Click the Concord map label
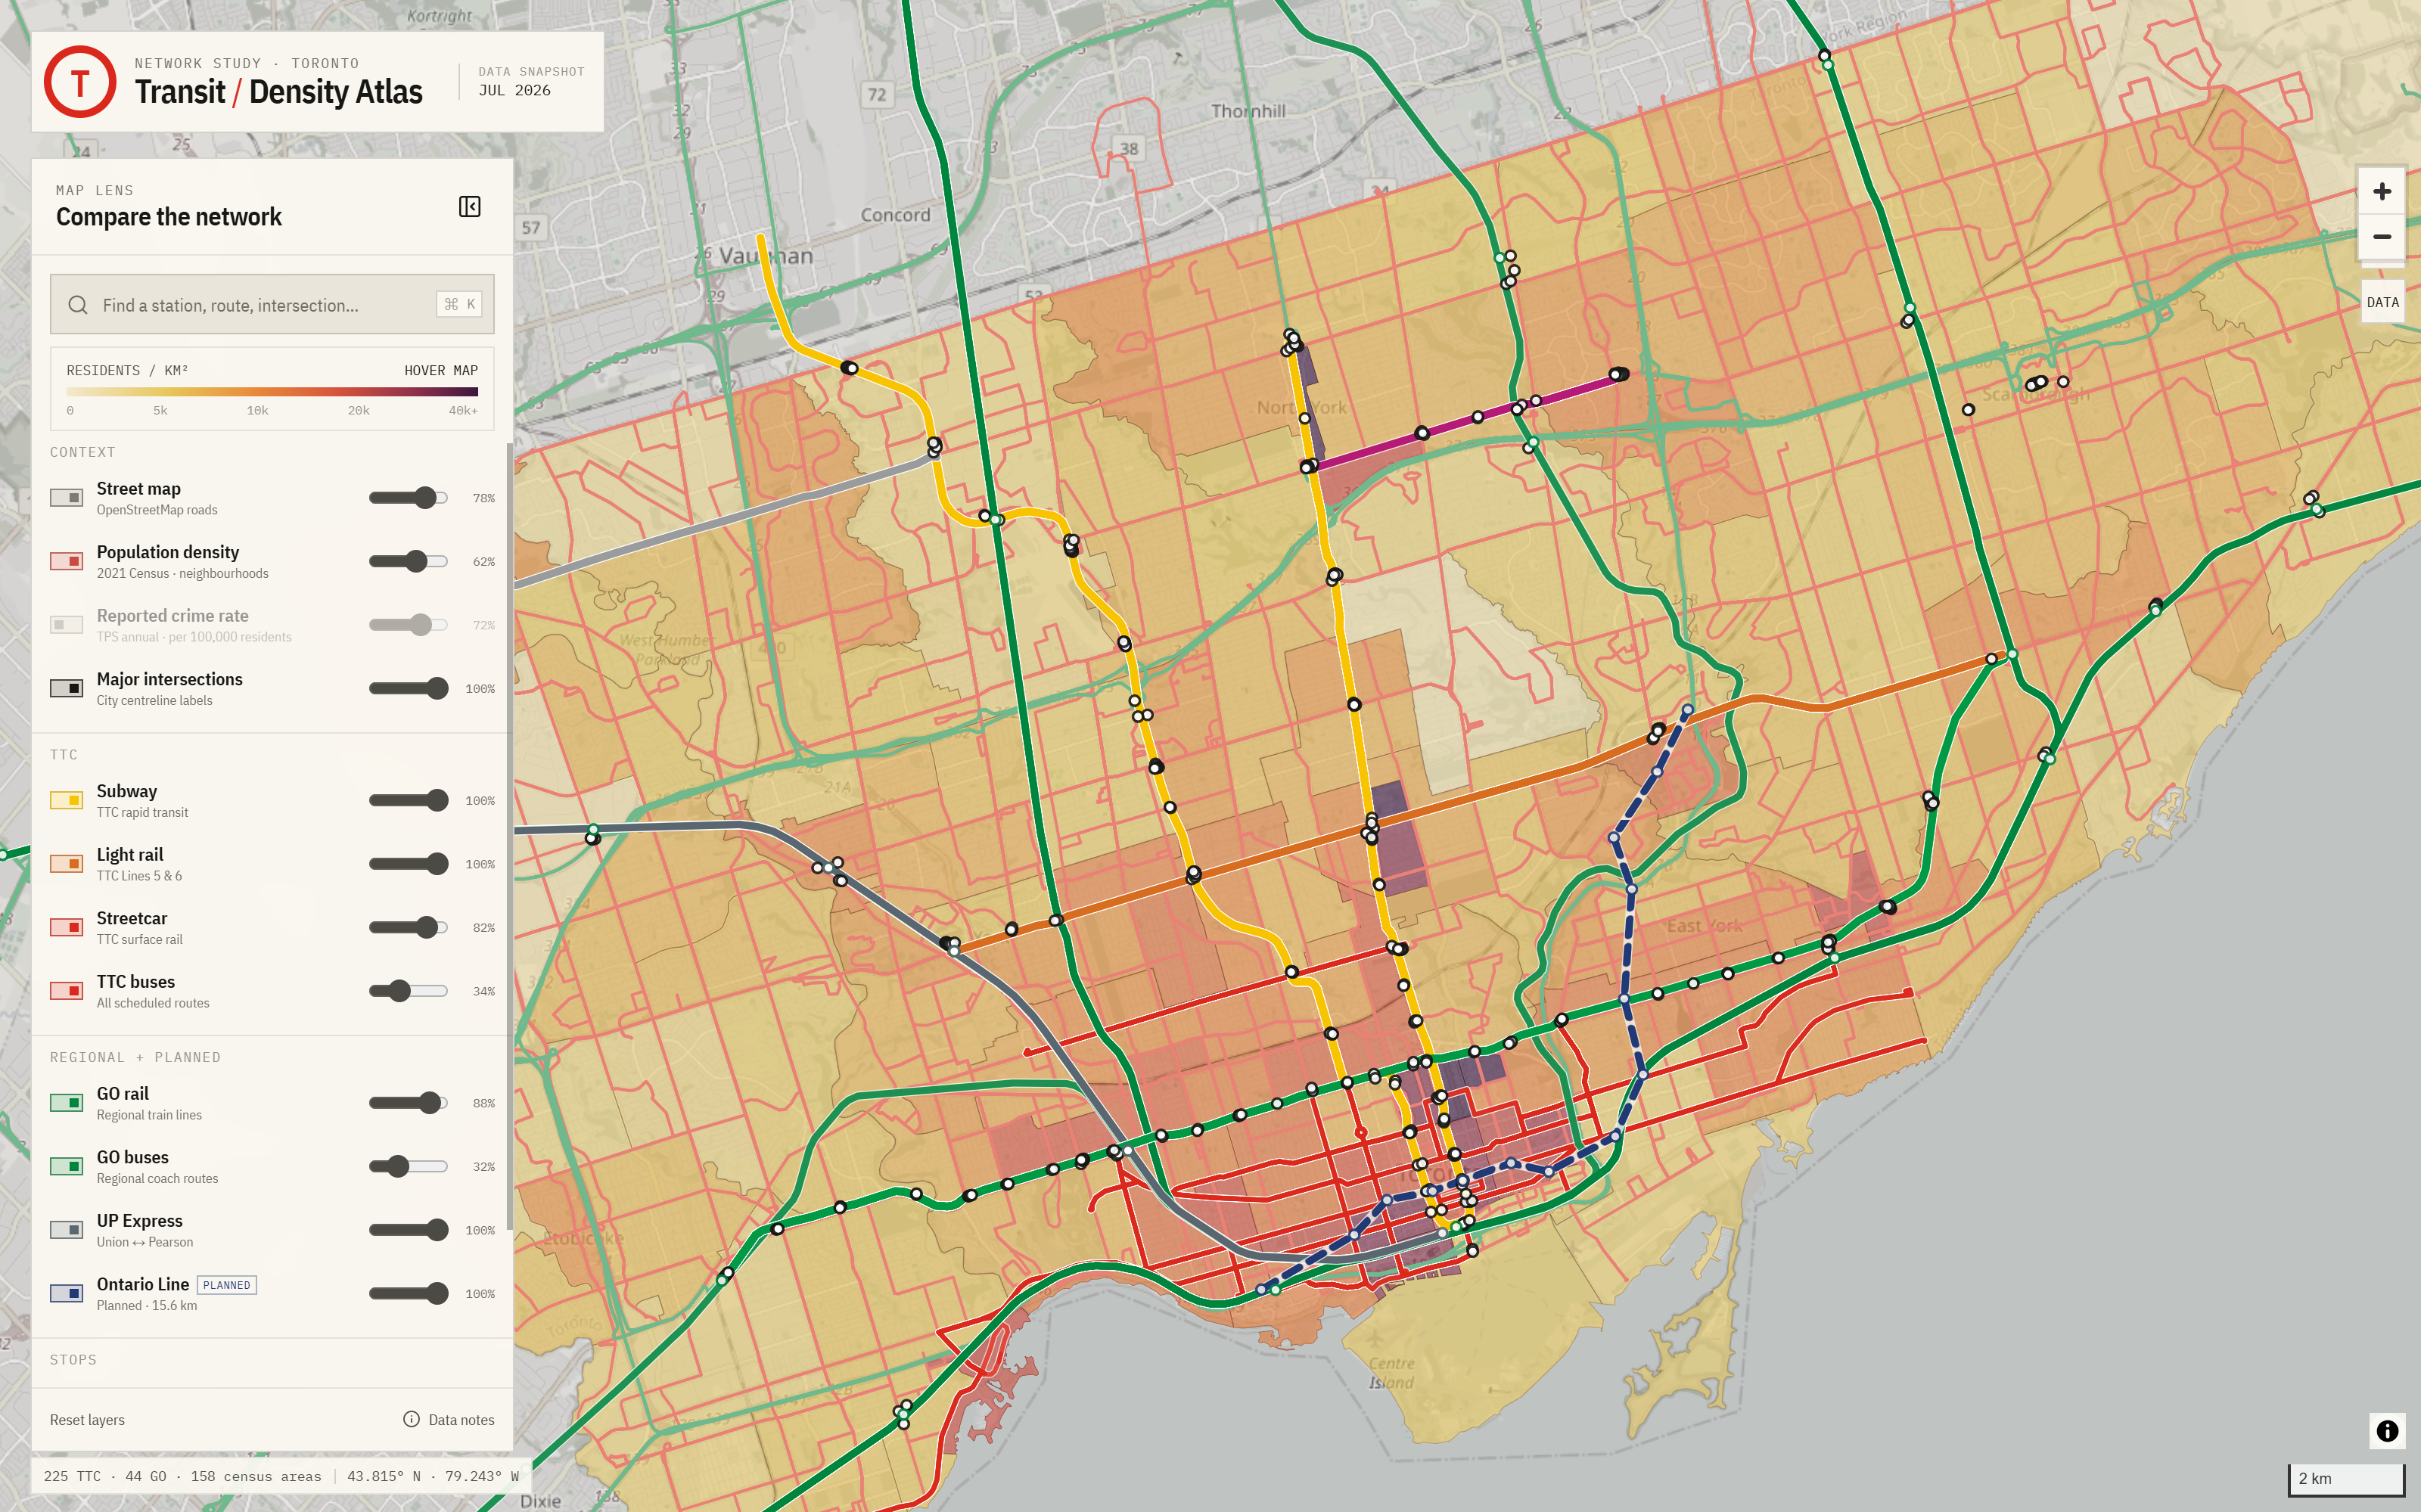The width and height of the screenshot is (2421, 1512). [x=895, y=215]
